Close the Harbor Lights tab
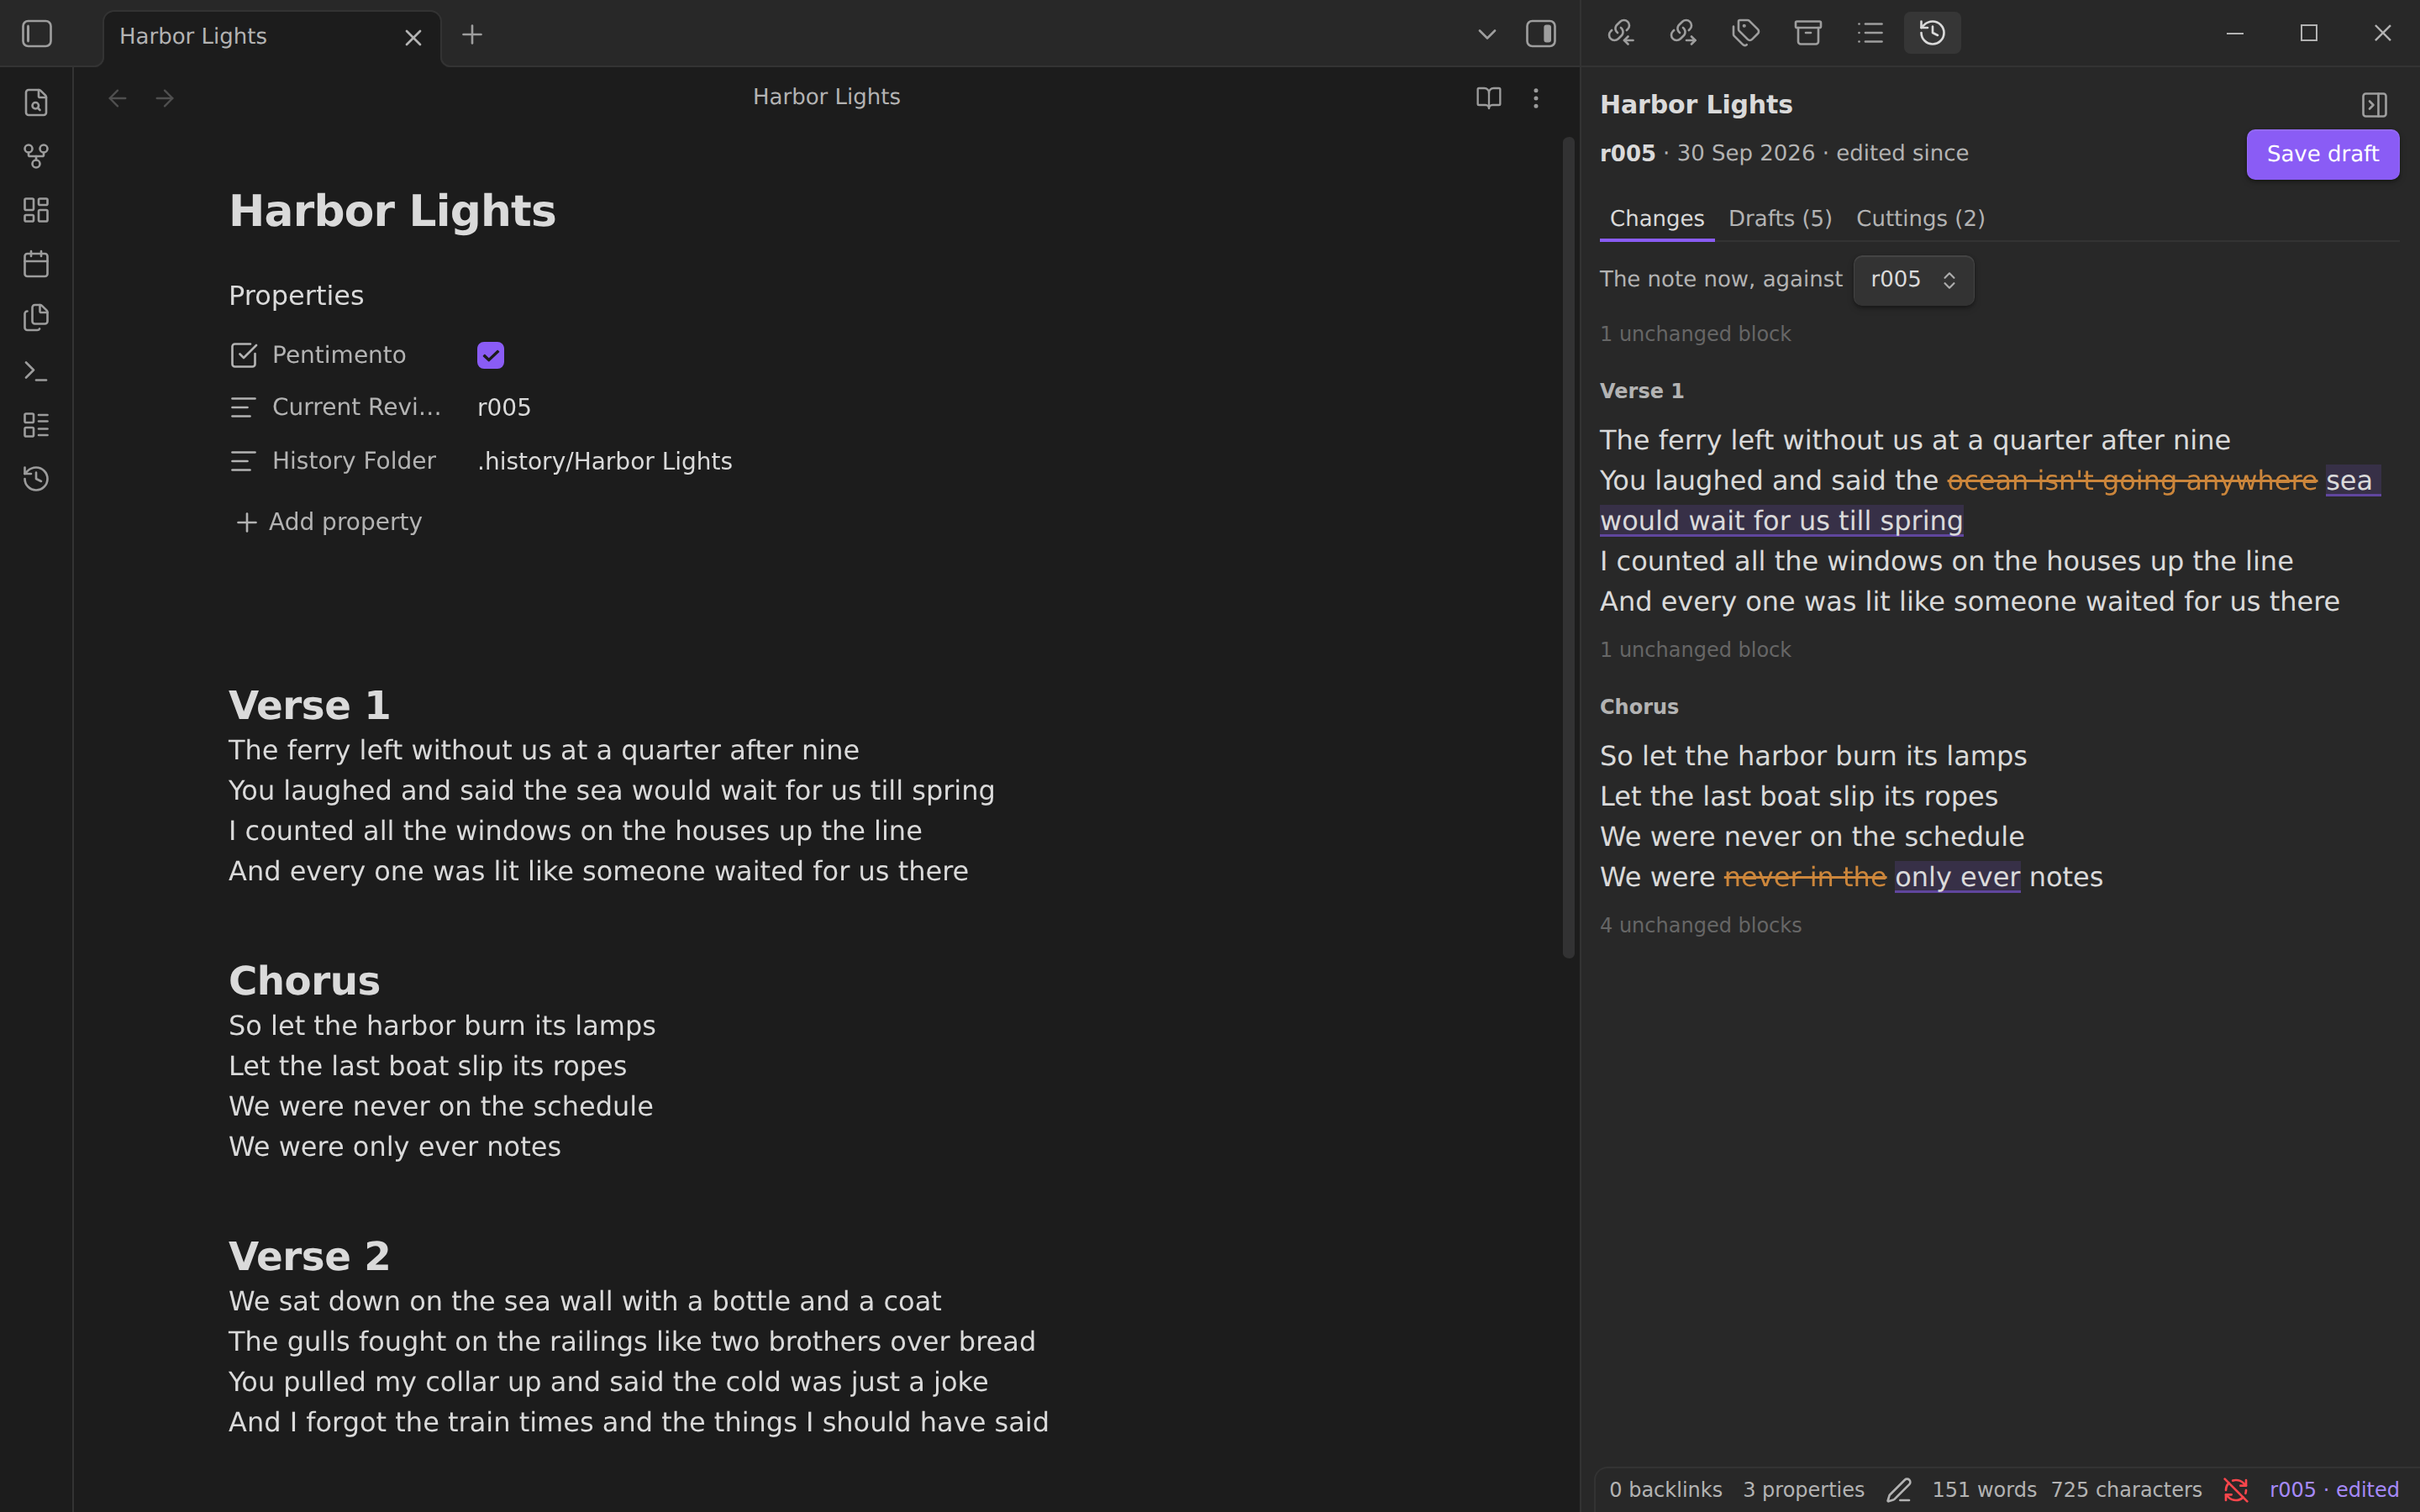Screen dimensions: 2420x1512 point(413,38)
